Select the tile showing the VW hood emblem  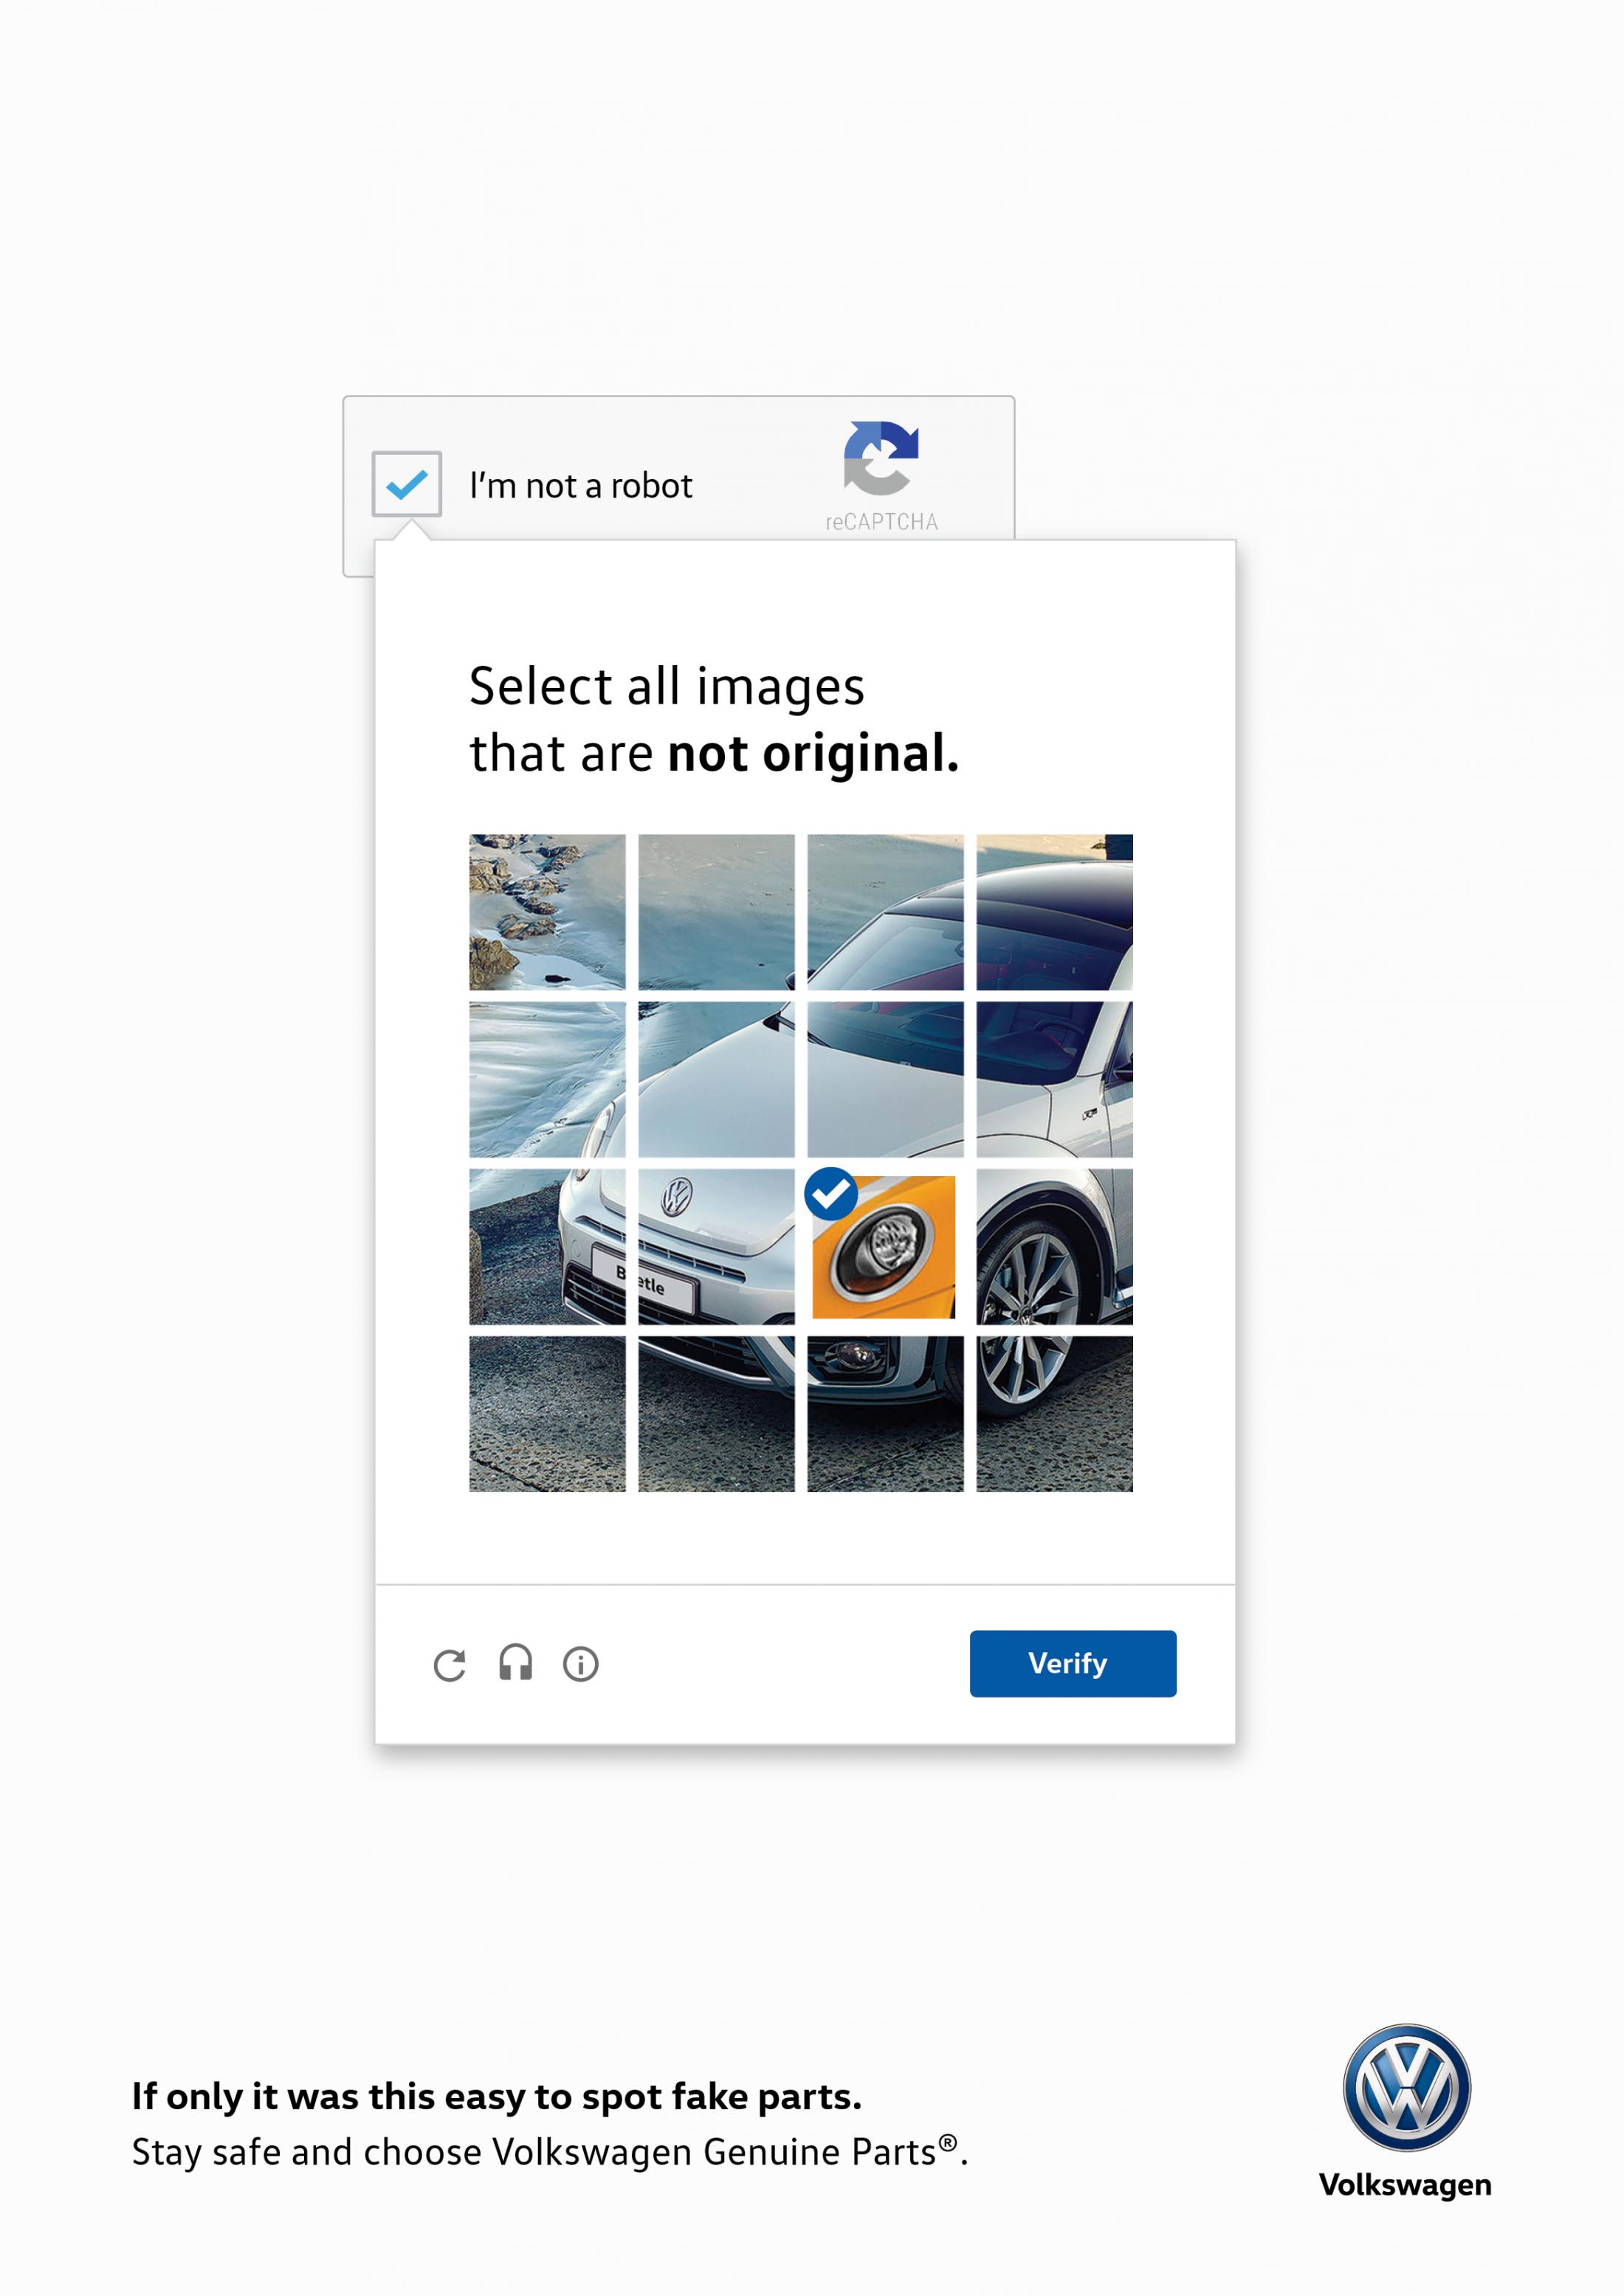(716, 1246)
